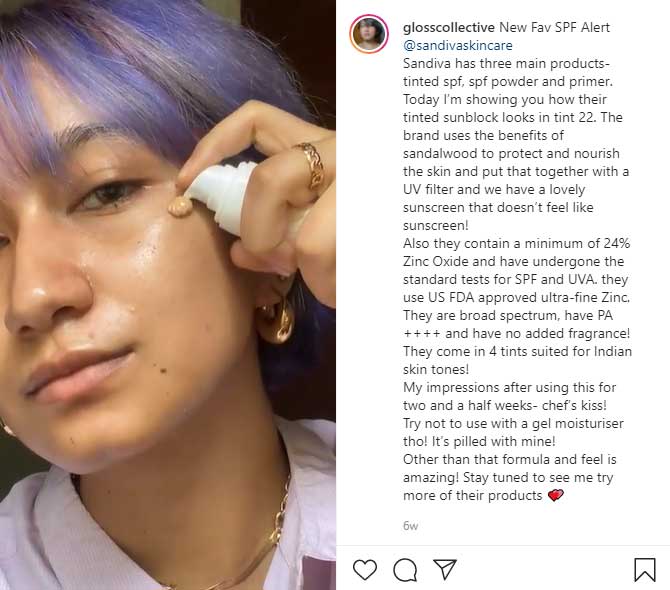Screen dimensions: 670x590
Task: Open the glosscollective profile avatar
Action: (369, 34)
